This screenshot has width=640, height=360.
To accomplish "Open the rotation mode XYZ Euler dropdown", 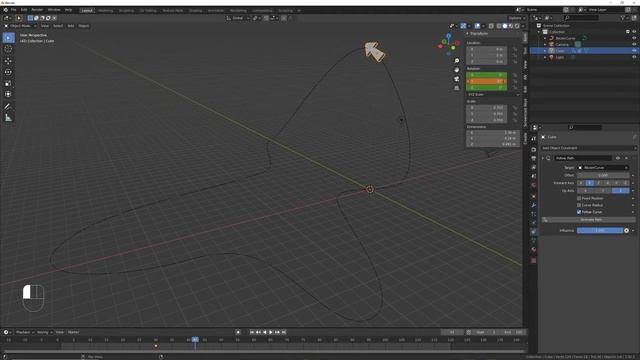I will click(x=493, y=94).
